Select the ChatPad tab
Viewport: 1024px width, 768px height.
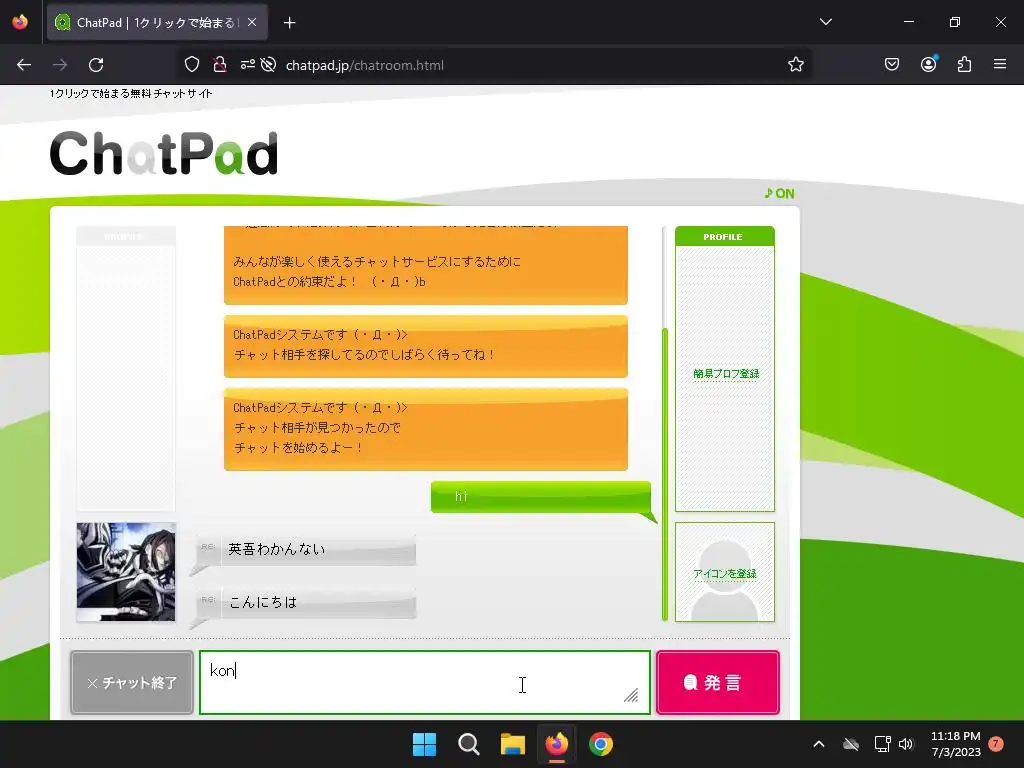tap(157, 23)
